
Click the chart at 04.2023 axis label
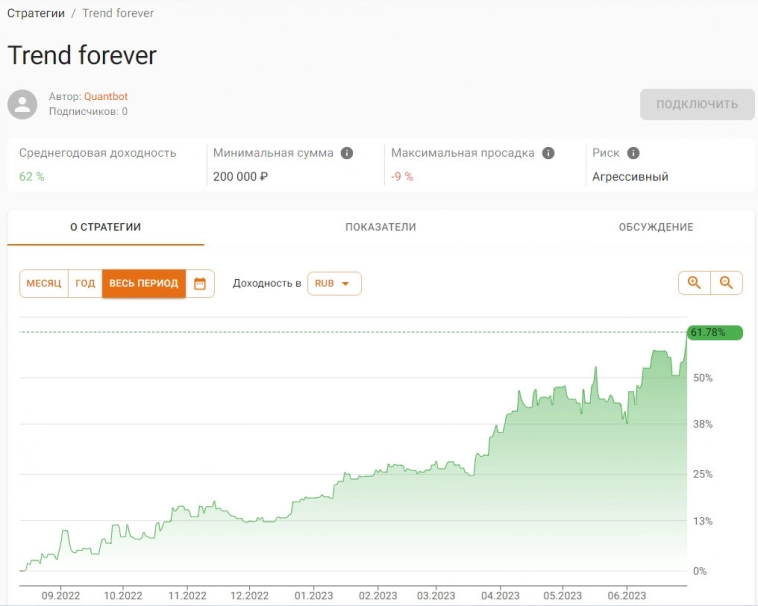[500, 595]
